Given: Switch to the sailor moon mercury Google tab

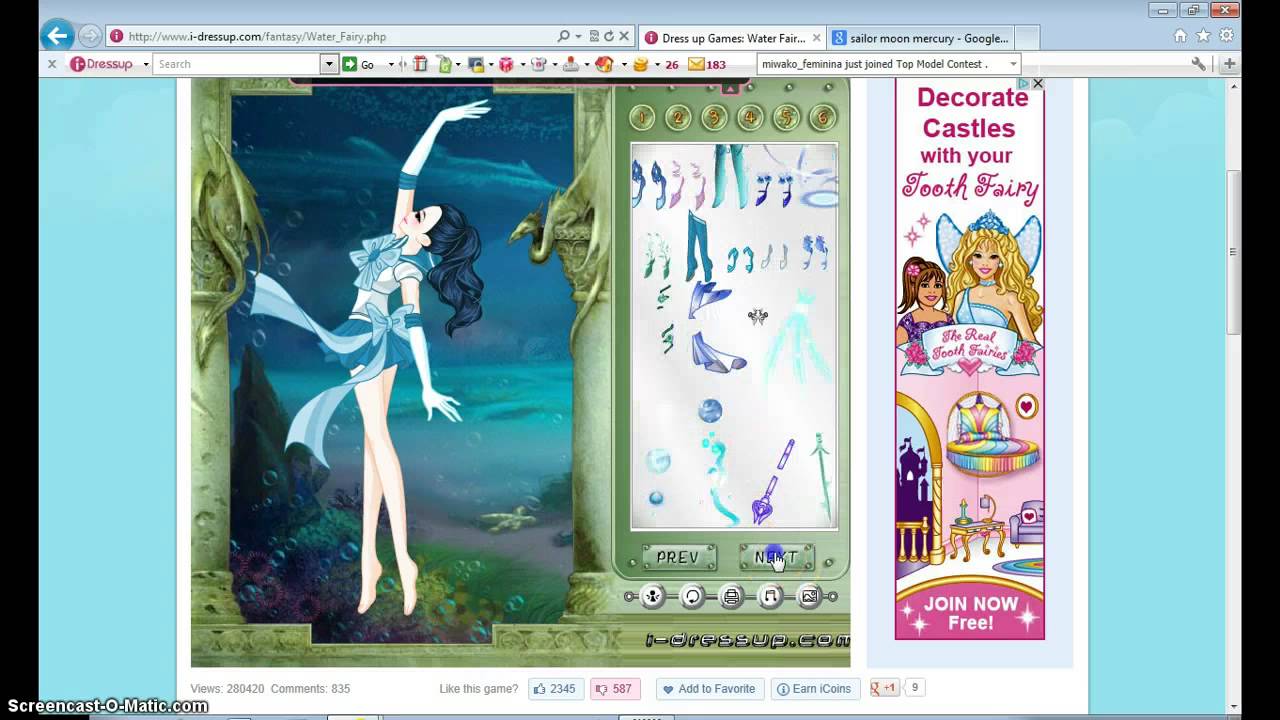Looking at the screenshot, I should click(x=920, y=38).
